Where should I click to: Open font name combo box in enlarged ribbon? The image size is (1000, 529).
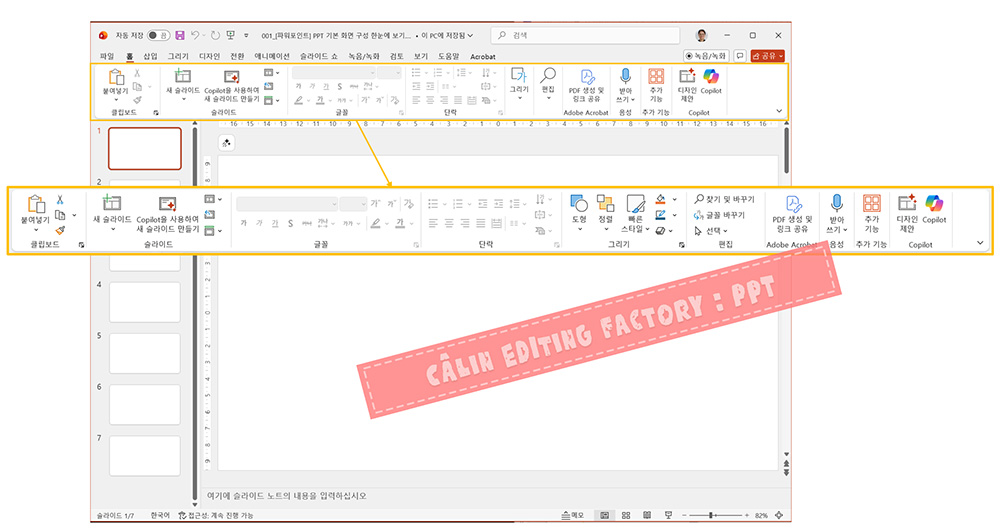287,204
